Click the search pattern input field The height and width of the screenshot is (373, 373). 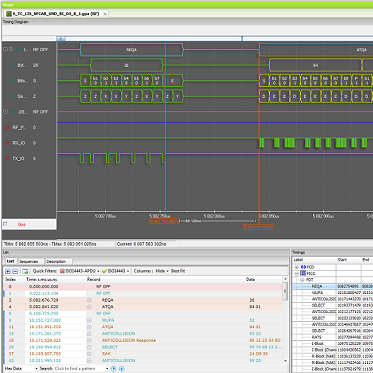coord(79,369)
